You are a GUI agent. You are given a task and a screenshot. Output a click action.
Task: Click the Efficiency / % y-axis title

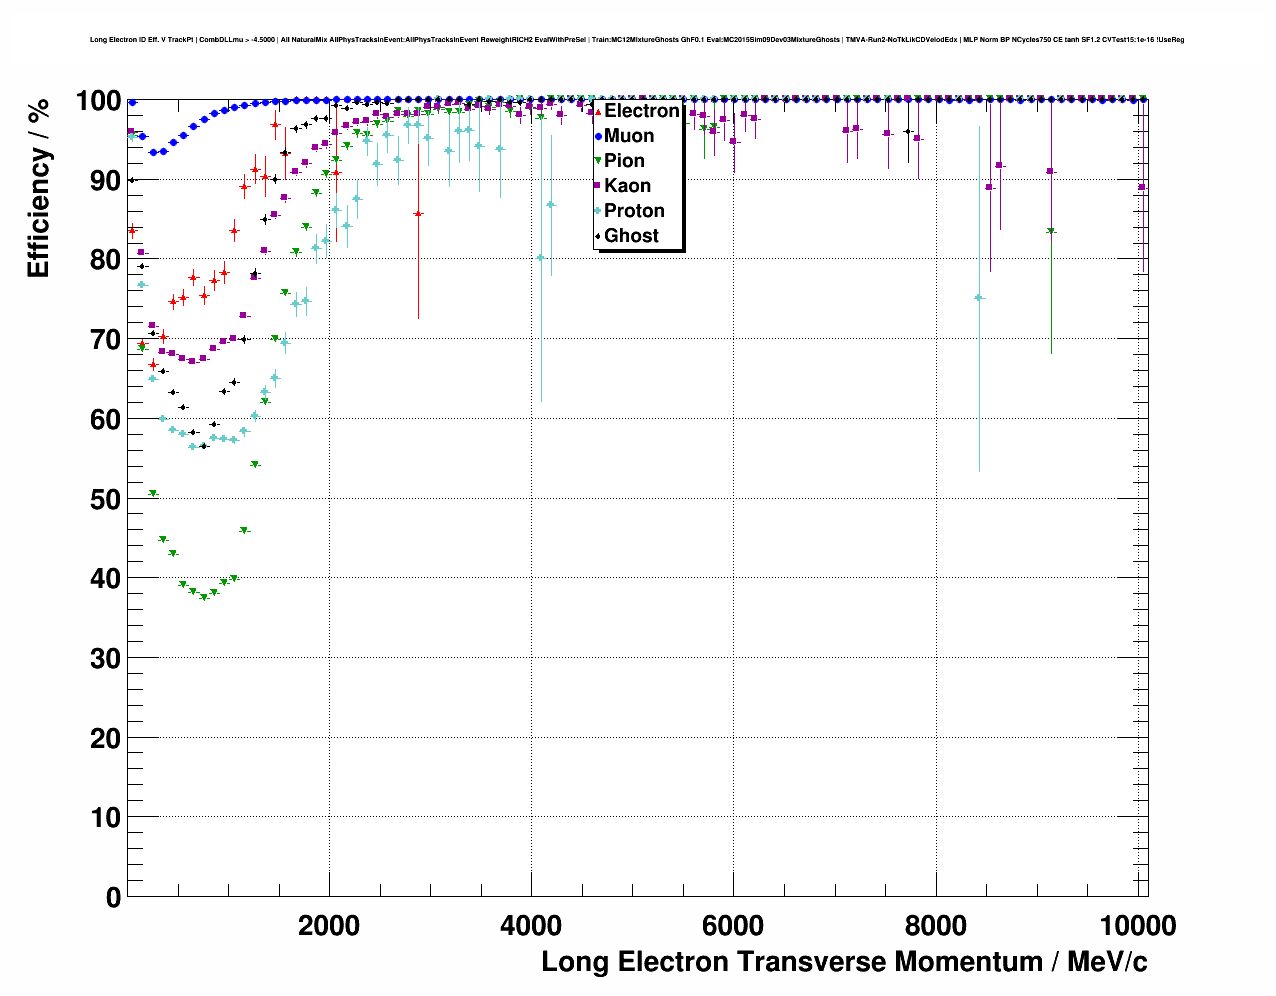tap(38, 187)
